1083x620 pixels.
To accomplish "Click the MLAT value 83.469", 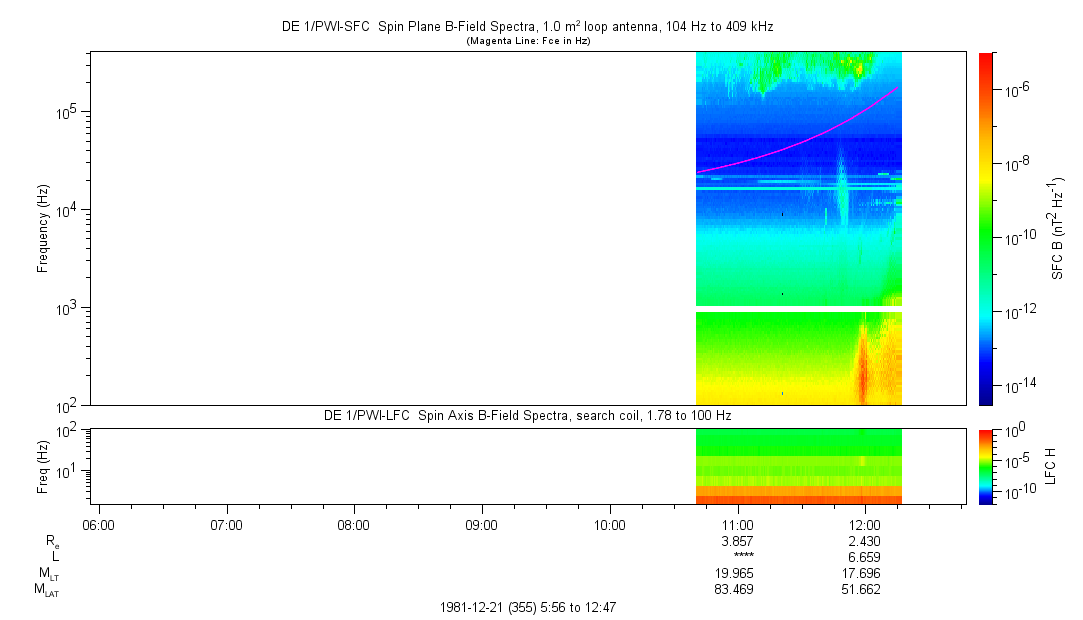I will (x=737, y=590).
